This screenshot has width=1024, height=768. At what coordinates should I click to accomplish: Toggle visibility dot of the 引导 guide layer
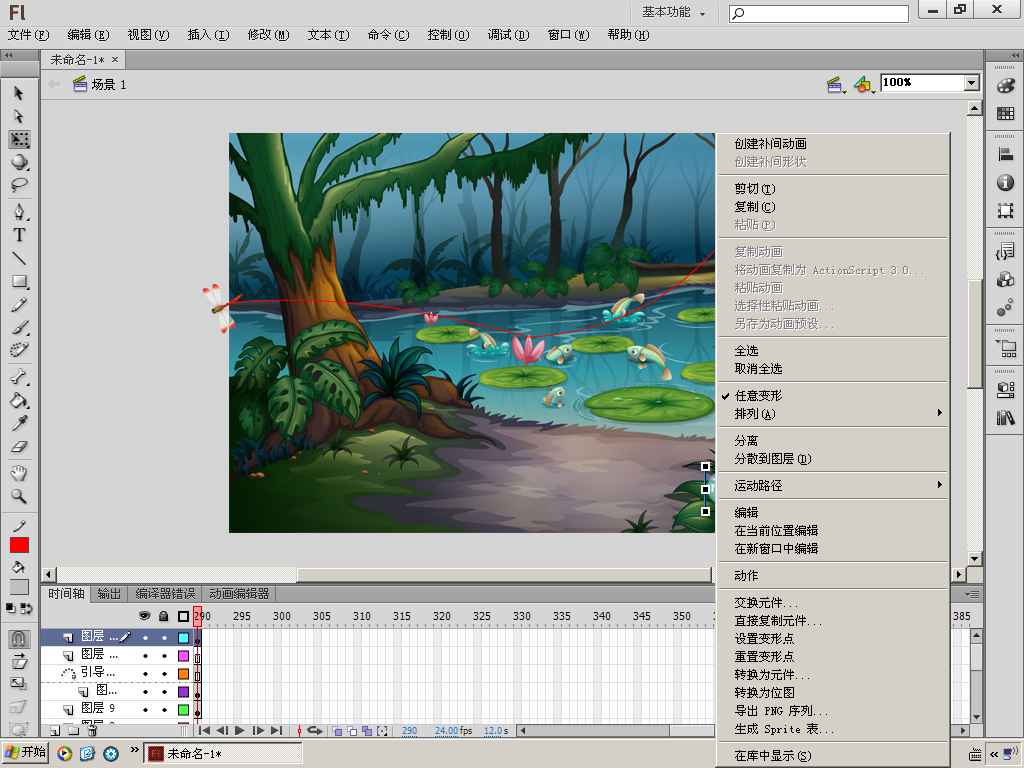coord(145,673)
